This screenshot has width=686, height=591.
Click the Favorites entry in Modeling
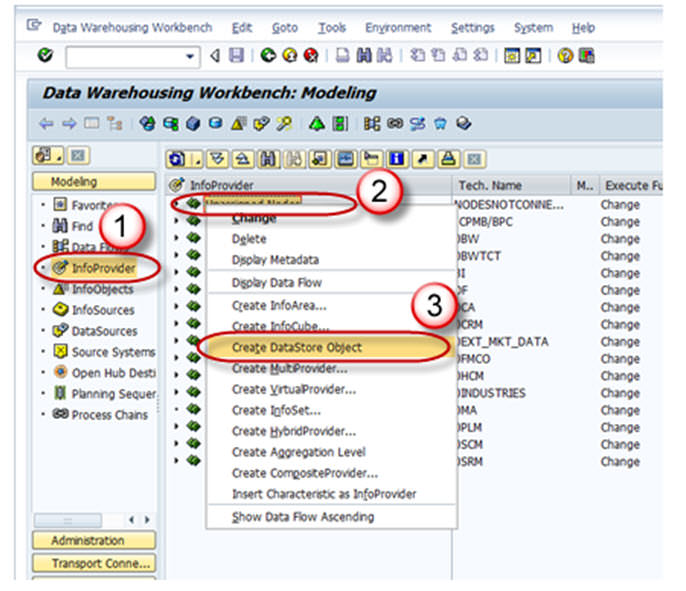click(x=96, y=205)
